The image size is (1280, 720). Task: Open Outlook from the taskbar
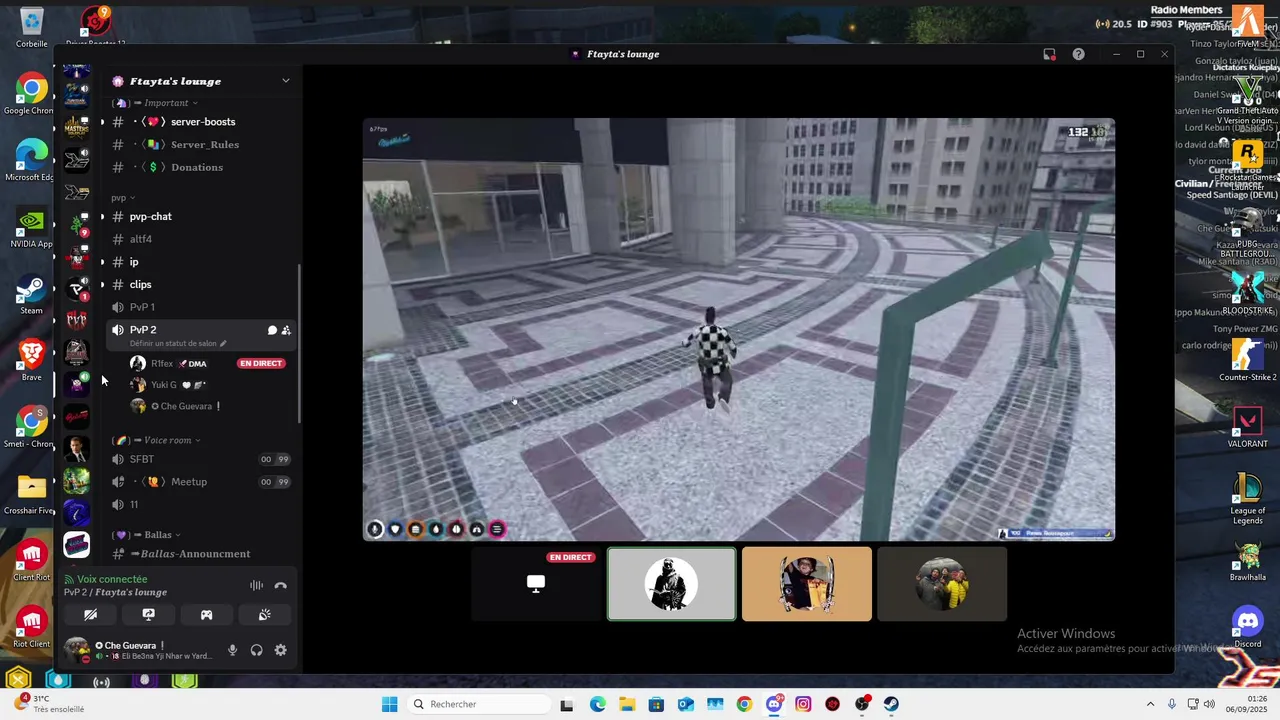pyautogui.click(x=685, y=704)
